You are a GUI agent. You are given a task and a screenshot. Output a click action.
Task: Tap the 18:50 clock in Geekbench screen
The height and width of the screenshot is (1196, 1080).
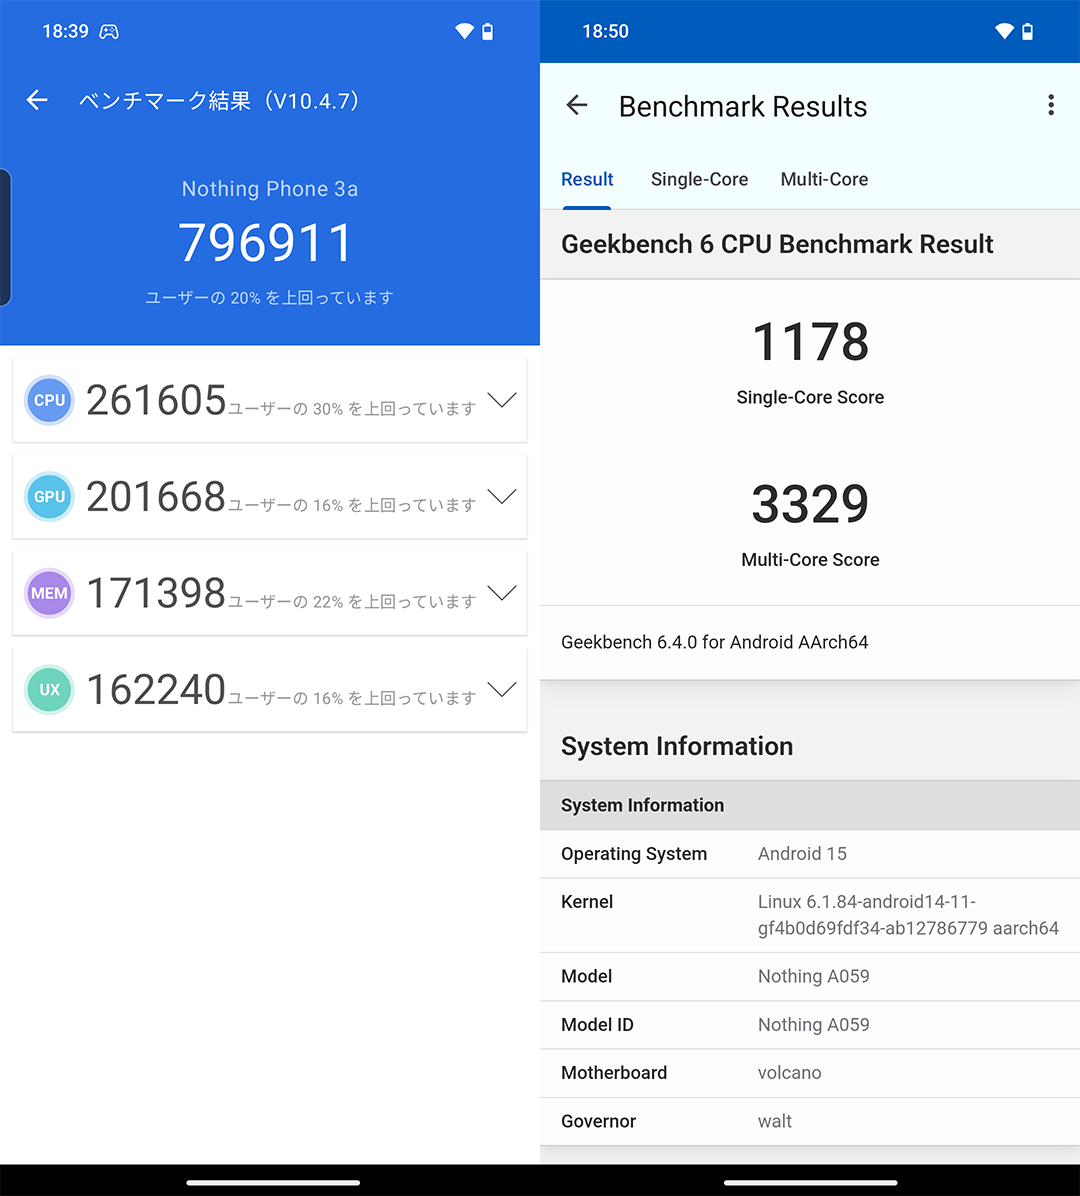606,31
